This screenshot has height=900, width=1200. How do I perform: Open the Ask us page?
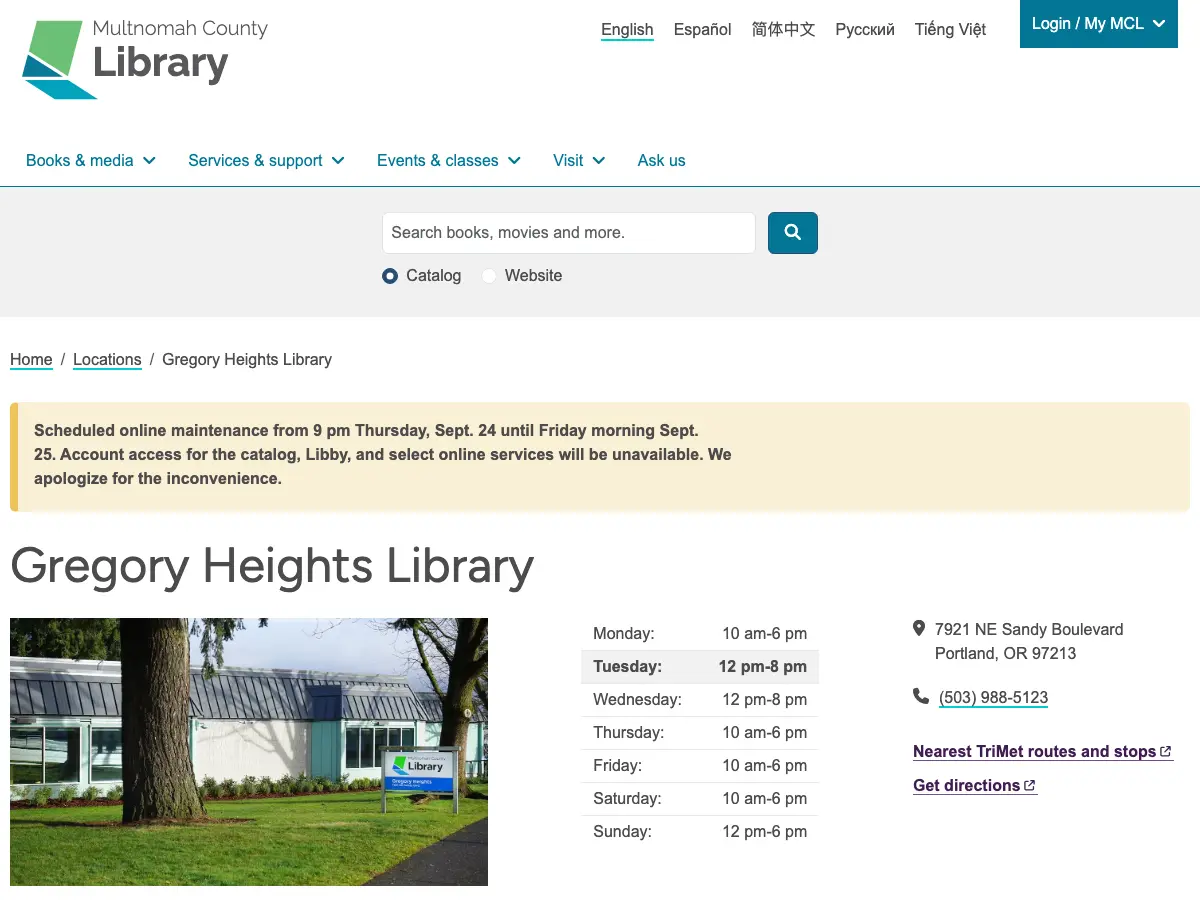click(x=662, y=160)
